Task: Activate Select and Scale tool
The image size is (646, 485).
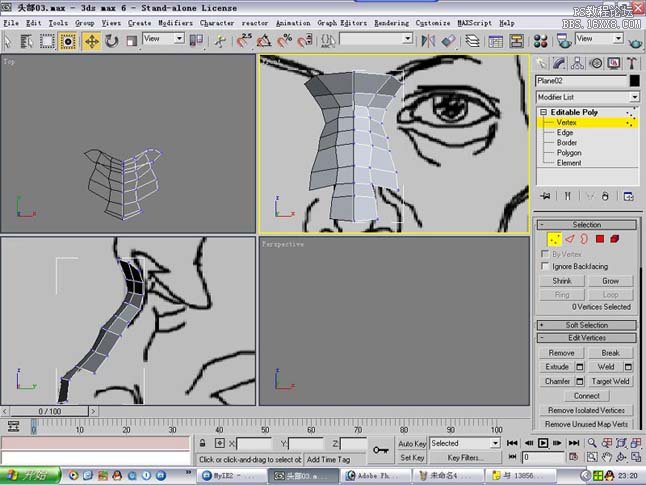Action: tap(131, 41)
